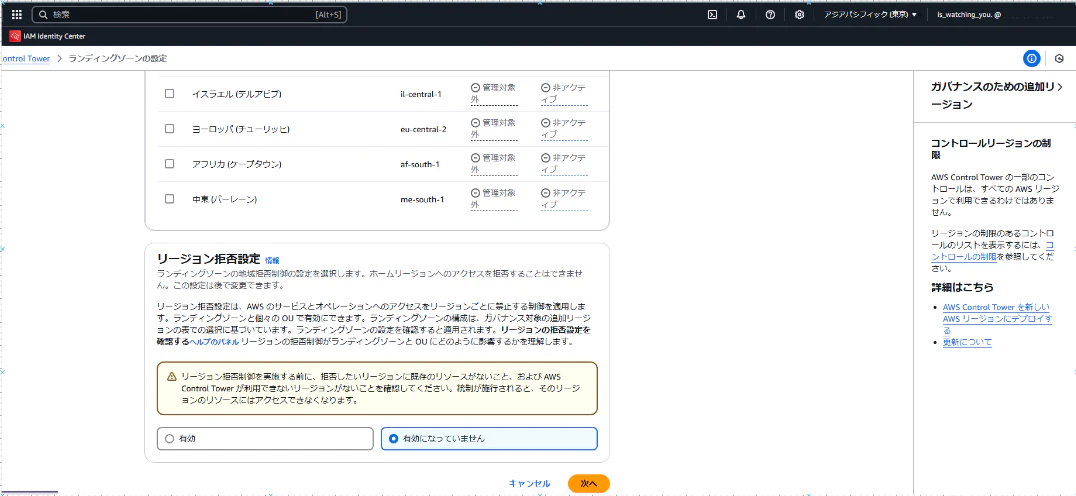Launch CloudShell from the top bar

point(712,14)
